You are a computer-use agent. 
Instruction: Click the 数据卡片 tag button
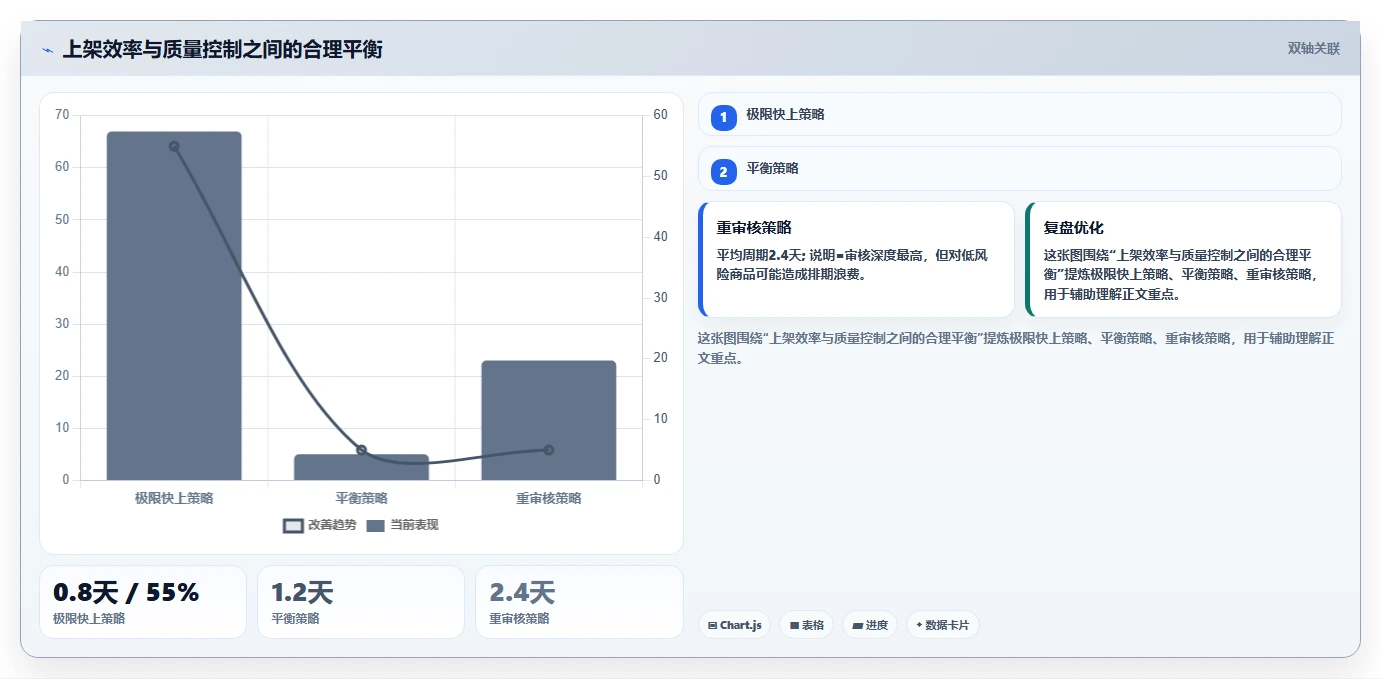pos(942,625)
